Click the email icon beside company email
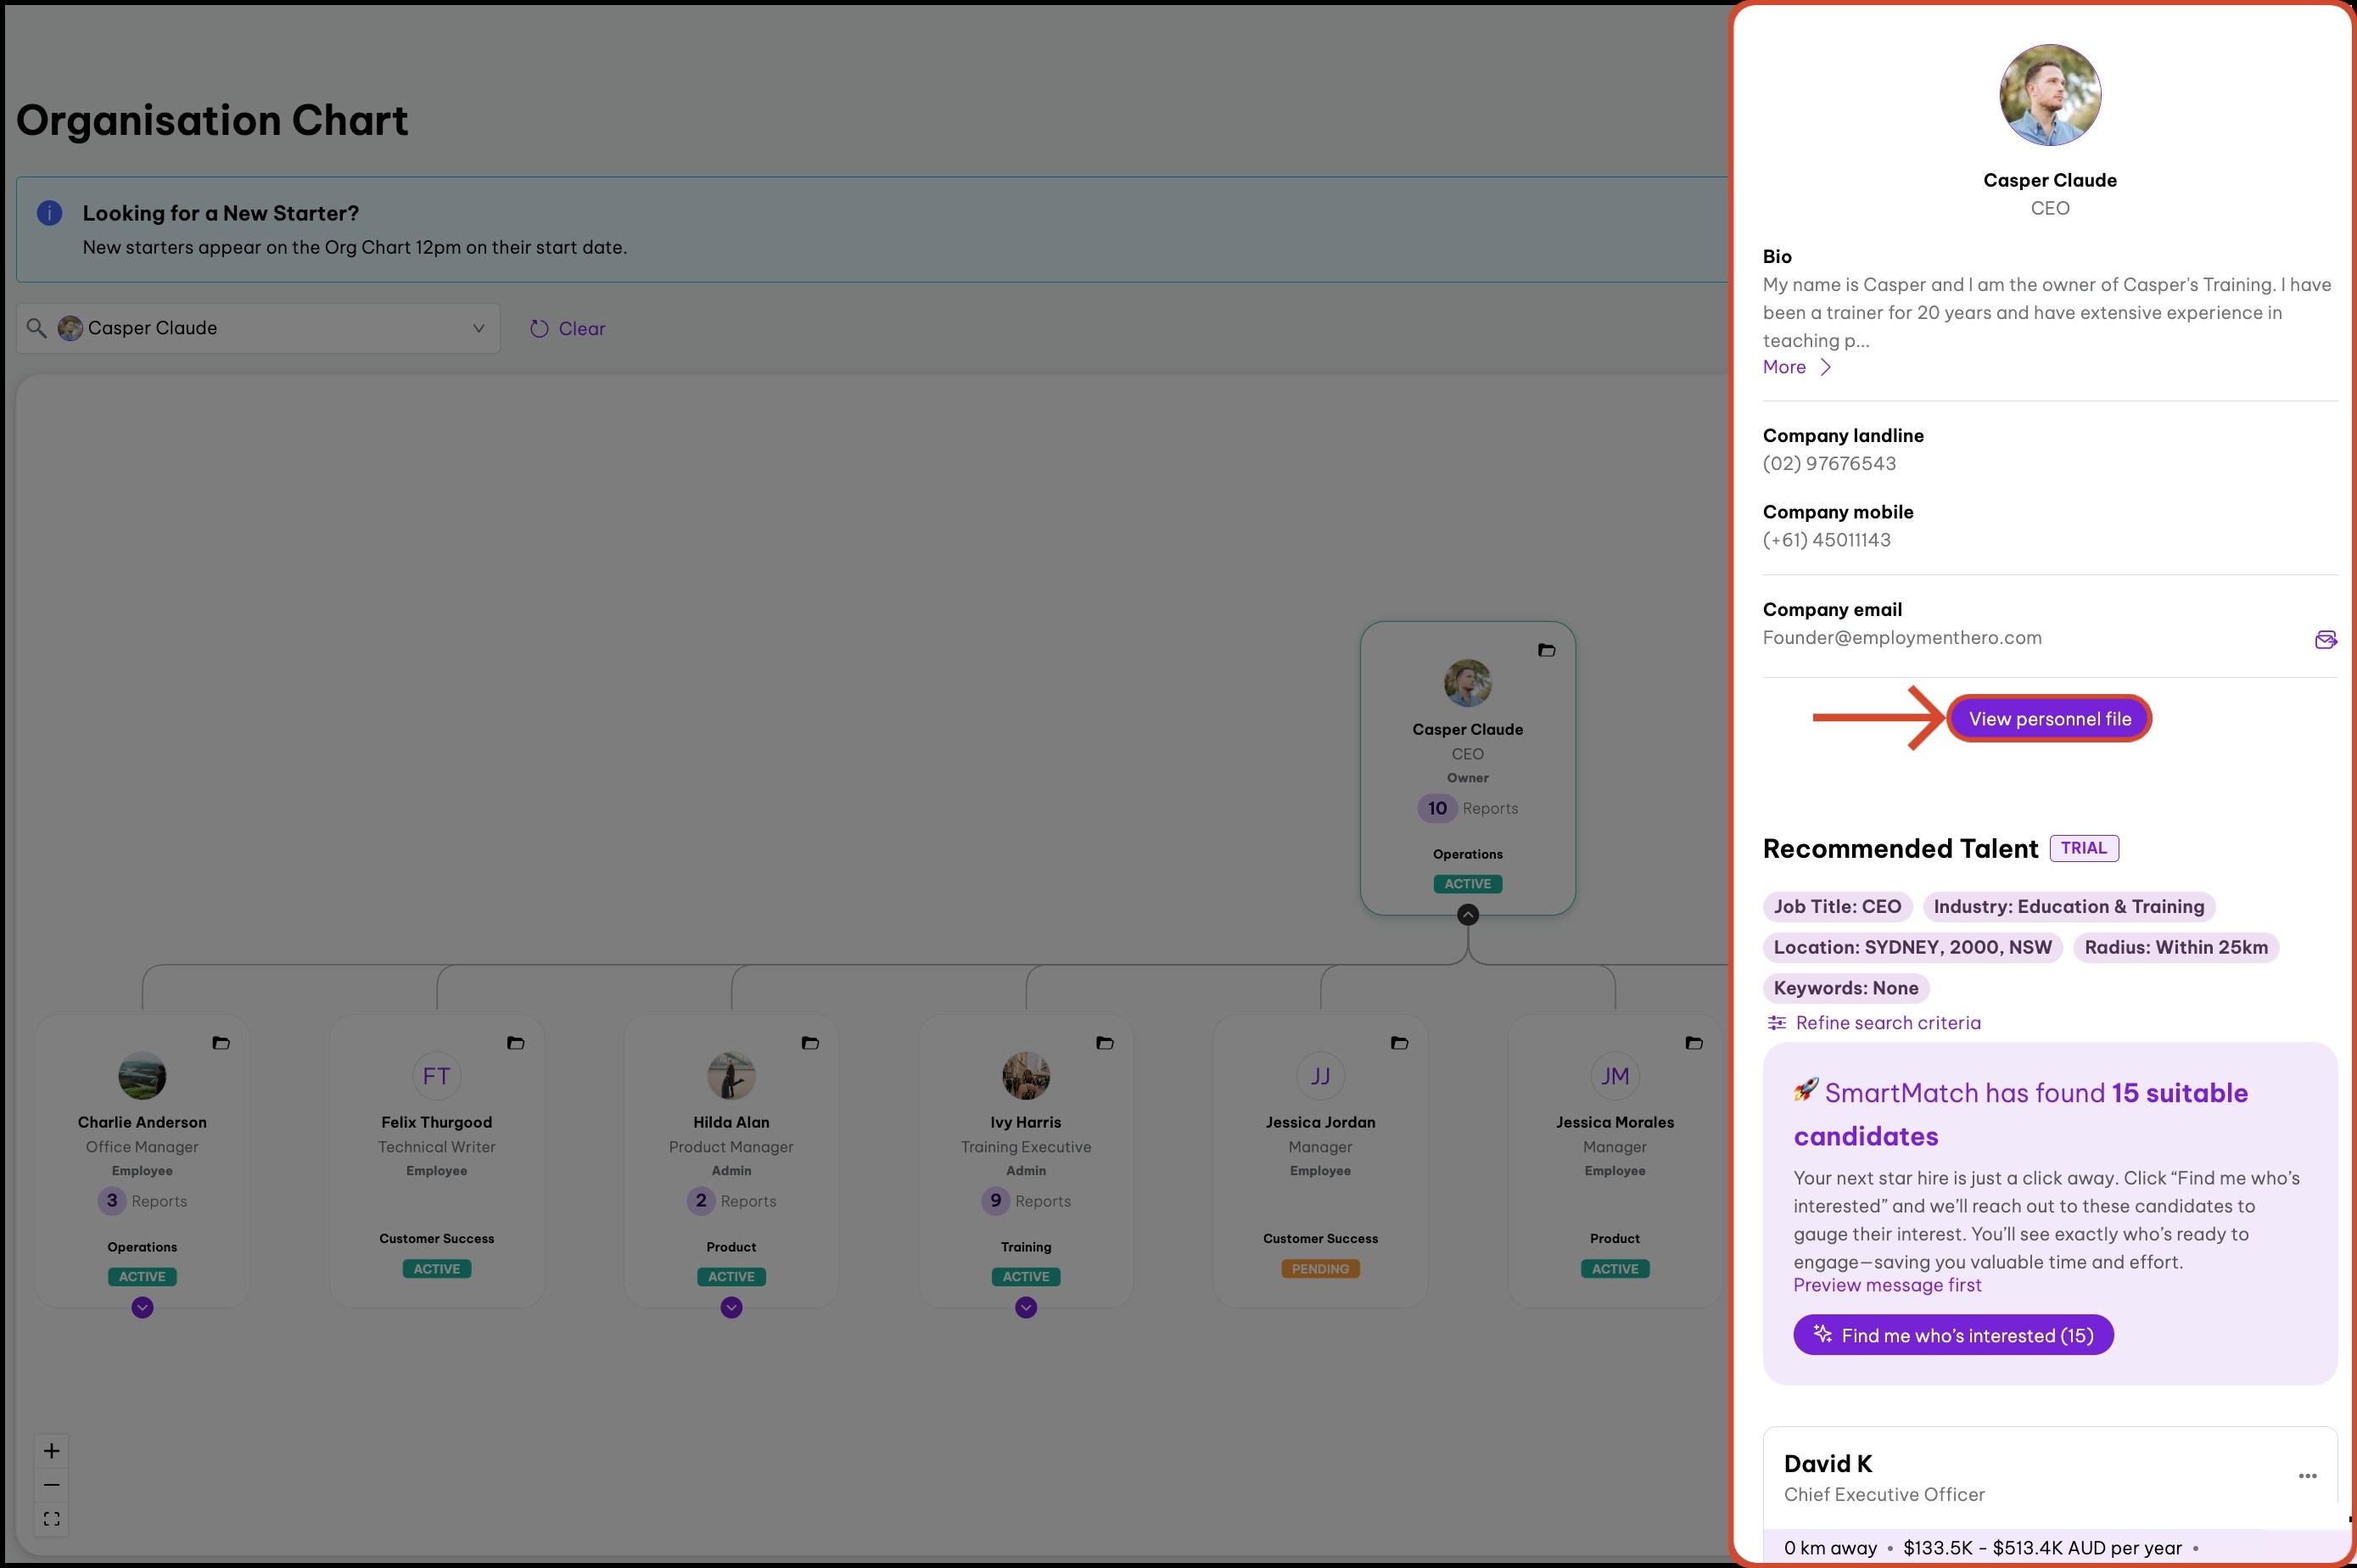Viewport: 2357px width, 1568px height. [2325, 639]
